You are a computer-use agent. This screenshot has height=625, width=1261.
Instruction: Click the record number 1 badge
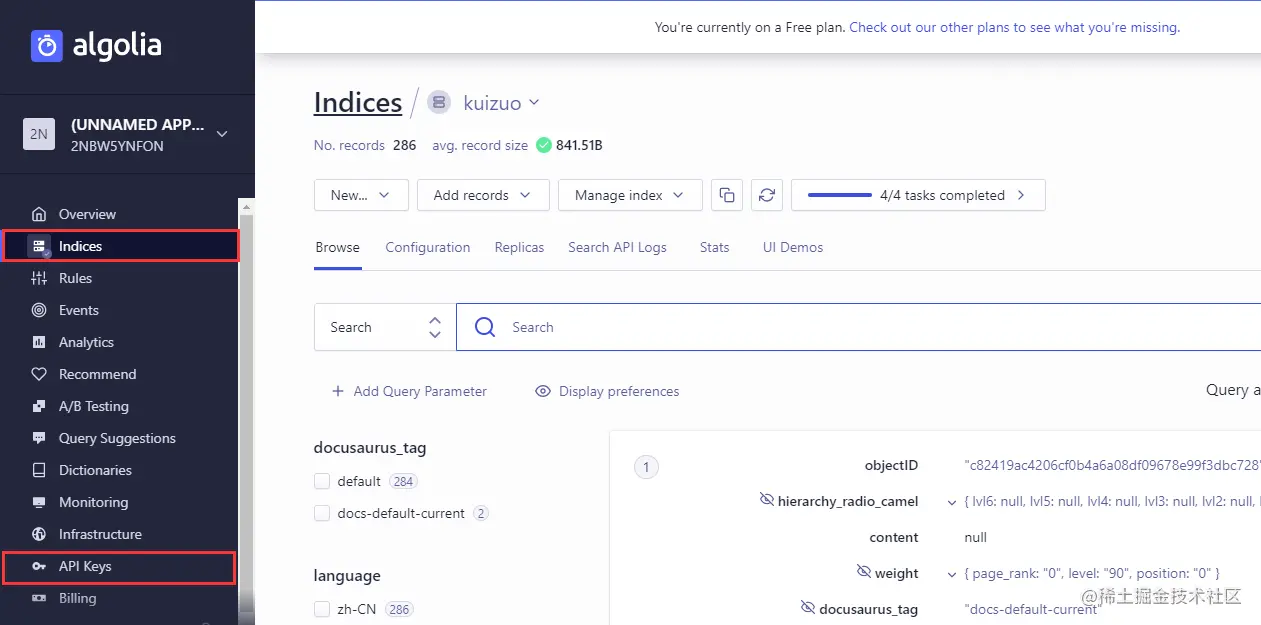[646, 467]
